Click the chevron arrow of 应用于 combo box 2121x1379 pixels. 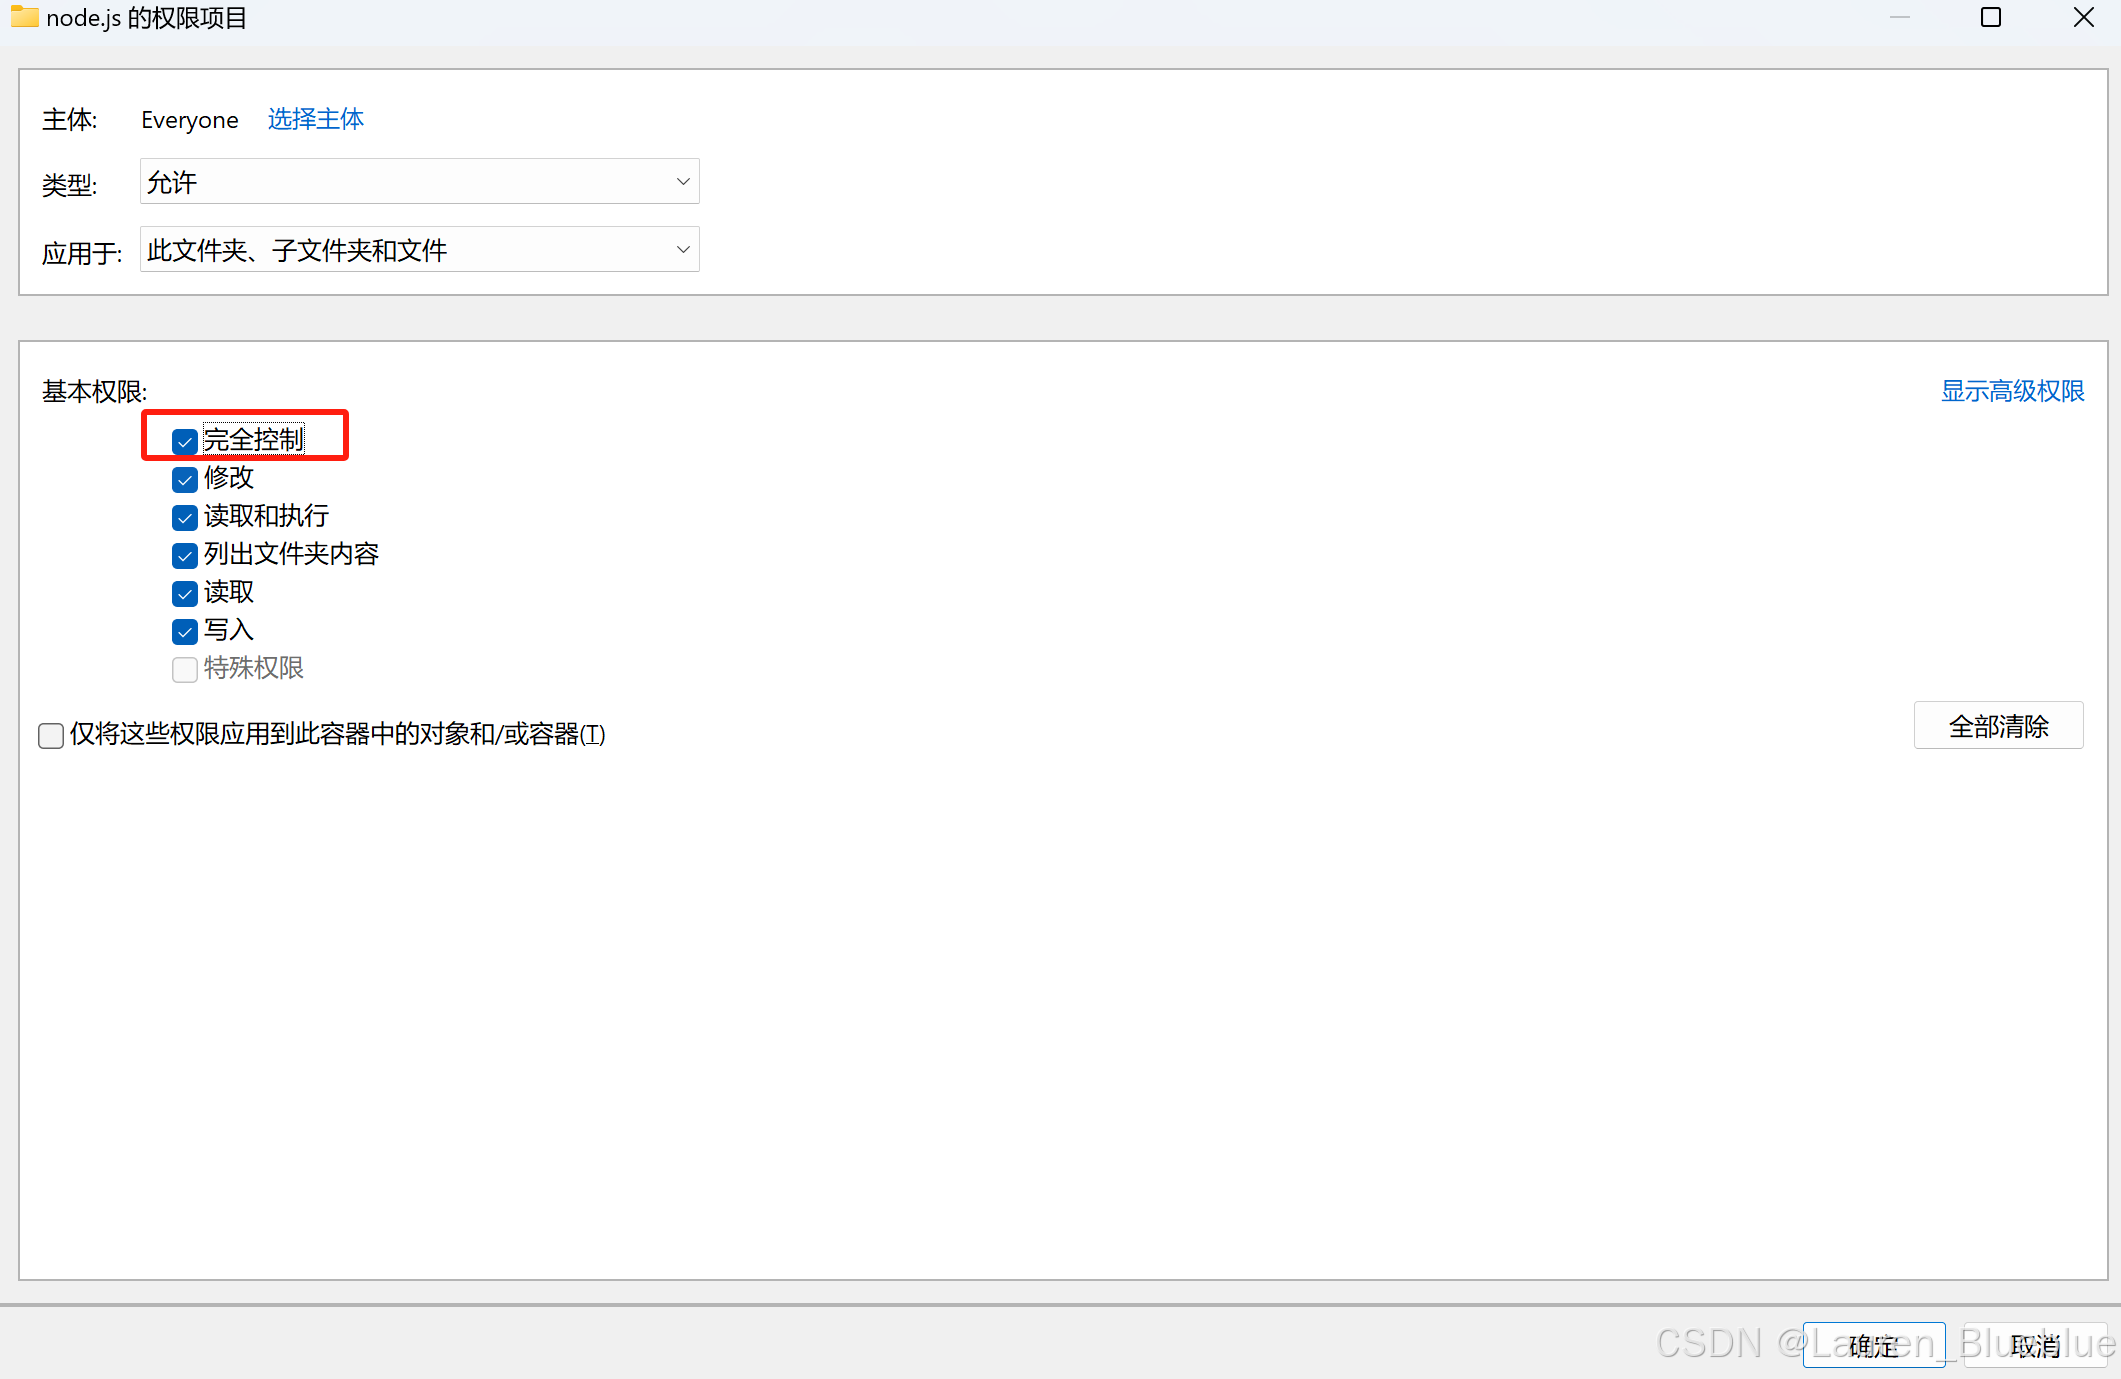point(683,250)
